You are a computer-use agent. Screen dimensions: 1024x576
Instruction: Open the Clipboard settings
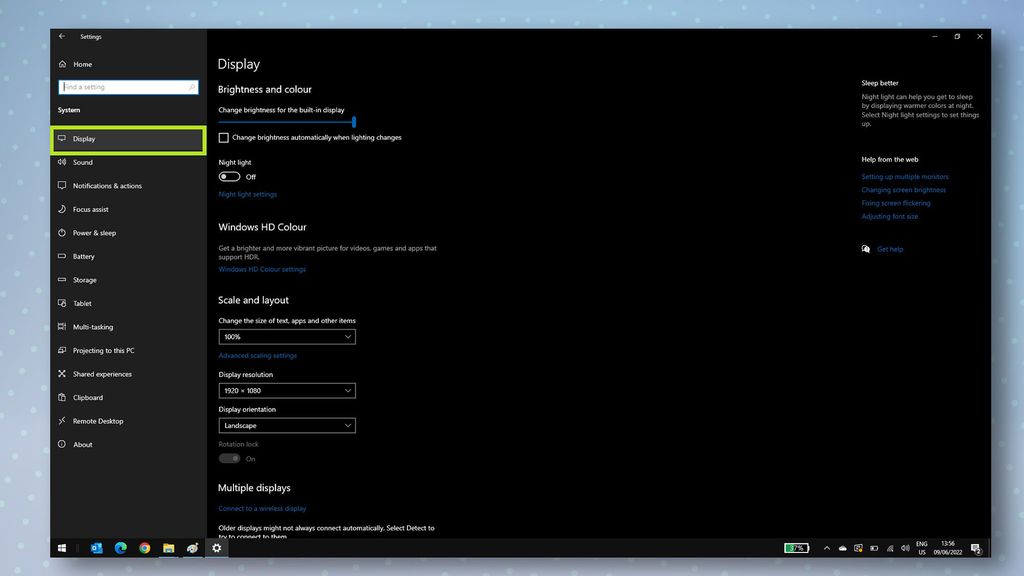(x=87, y=397)
